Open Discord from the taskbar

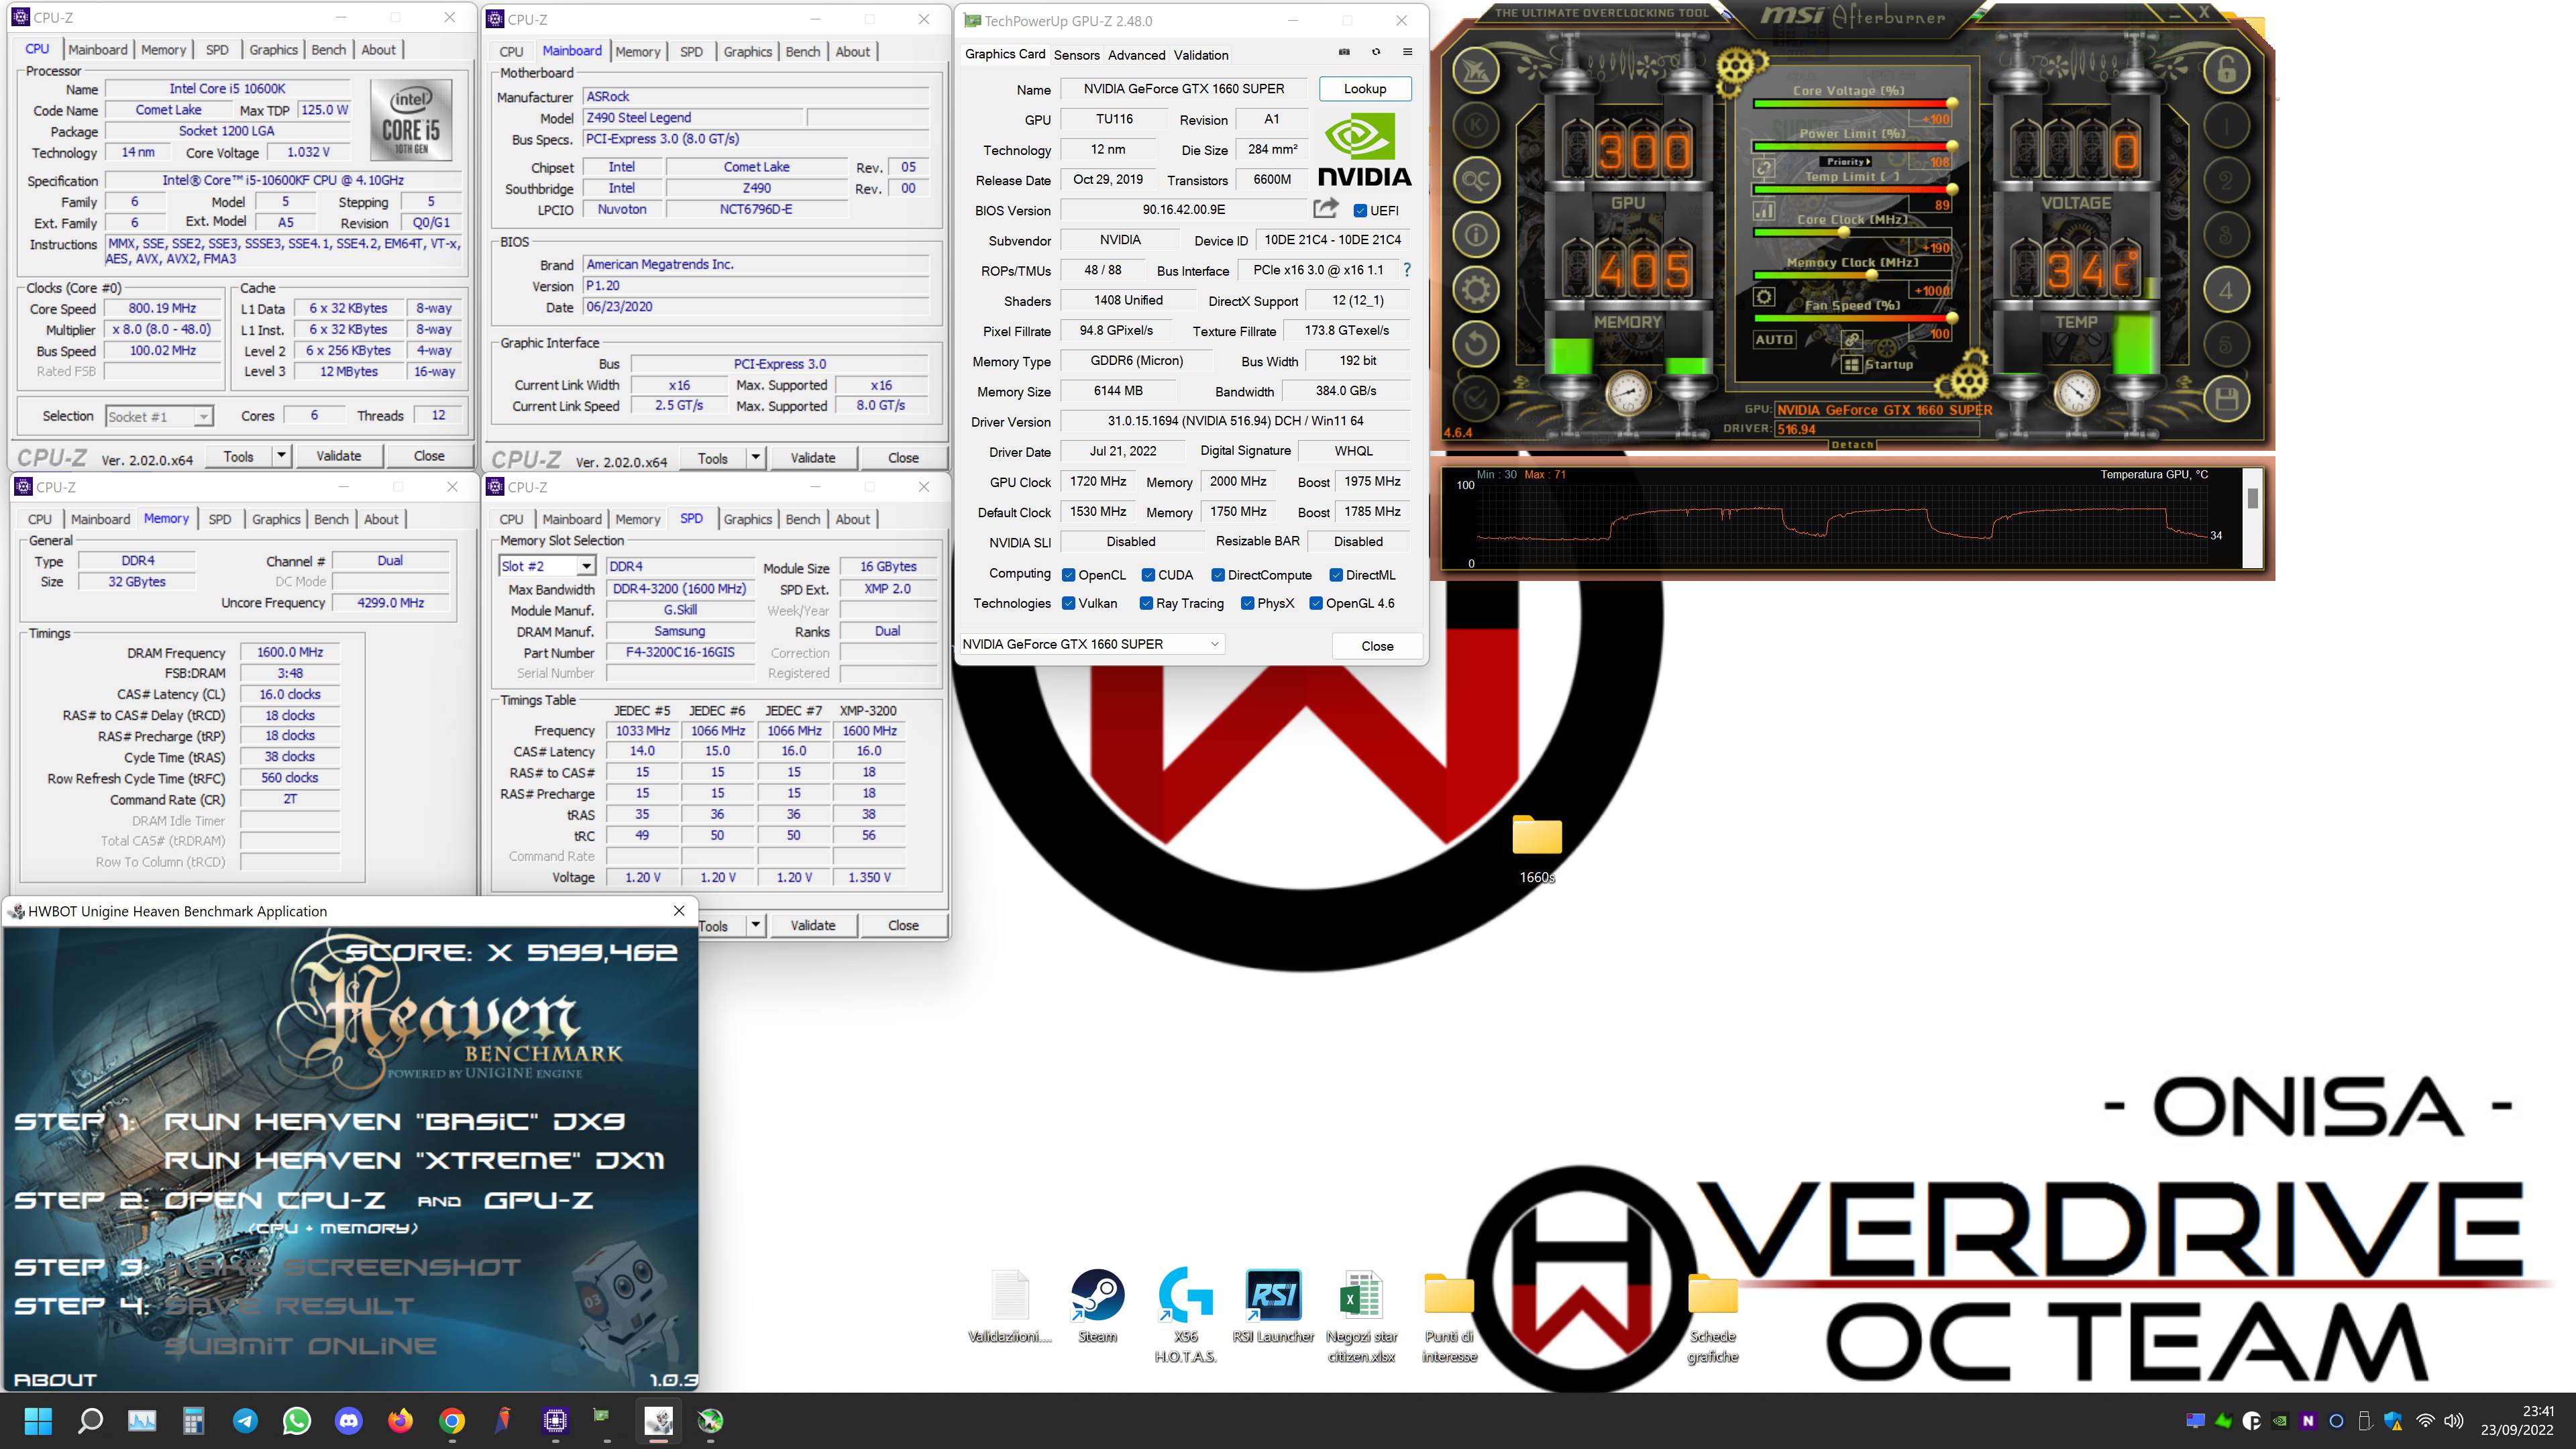click(x=348, y=1420)
